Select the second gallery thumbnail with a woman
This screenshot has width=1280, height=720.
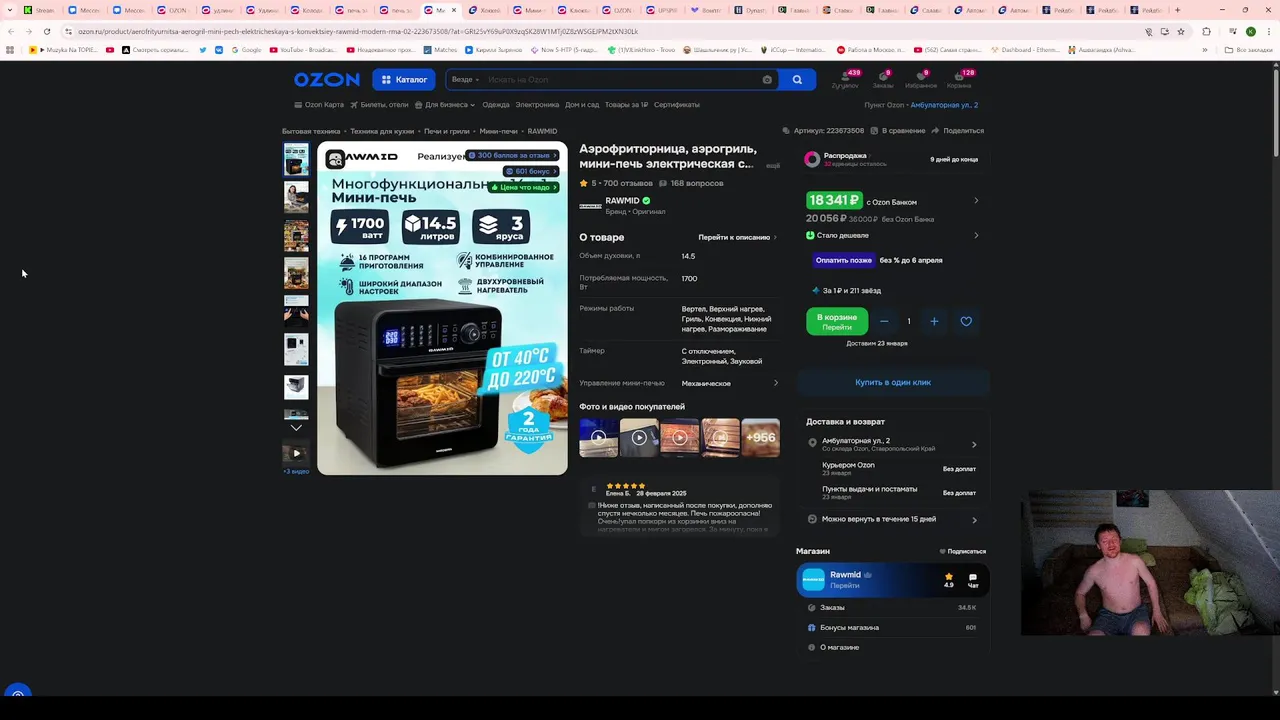pyautogui.click(x=296, y=198)
